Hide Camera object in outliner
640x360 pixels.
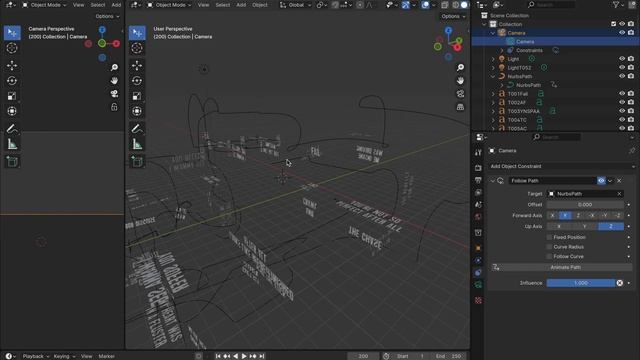[622, 33]
